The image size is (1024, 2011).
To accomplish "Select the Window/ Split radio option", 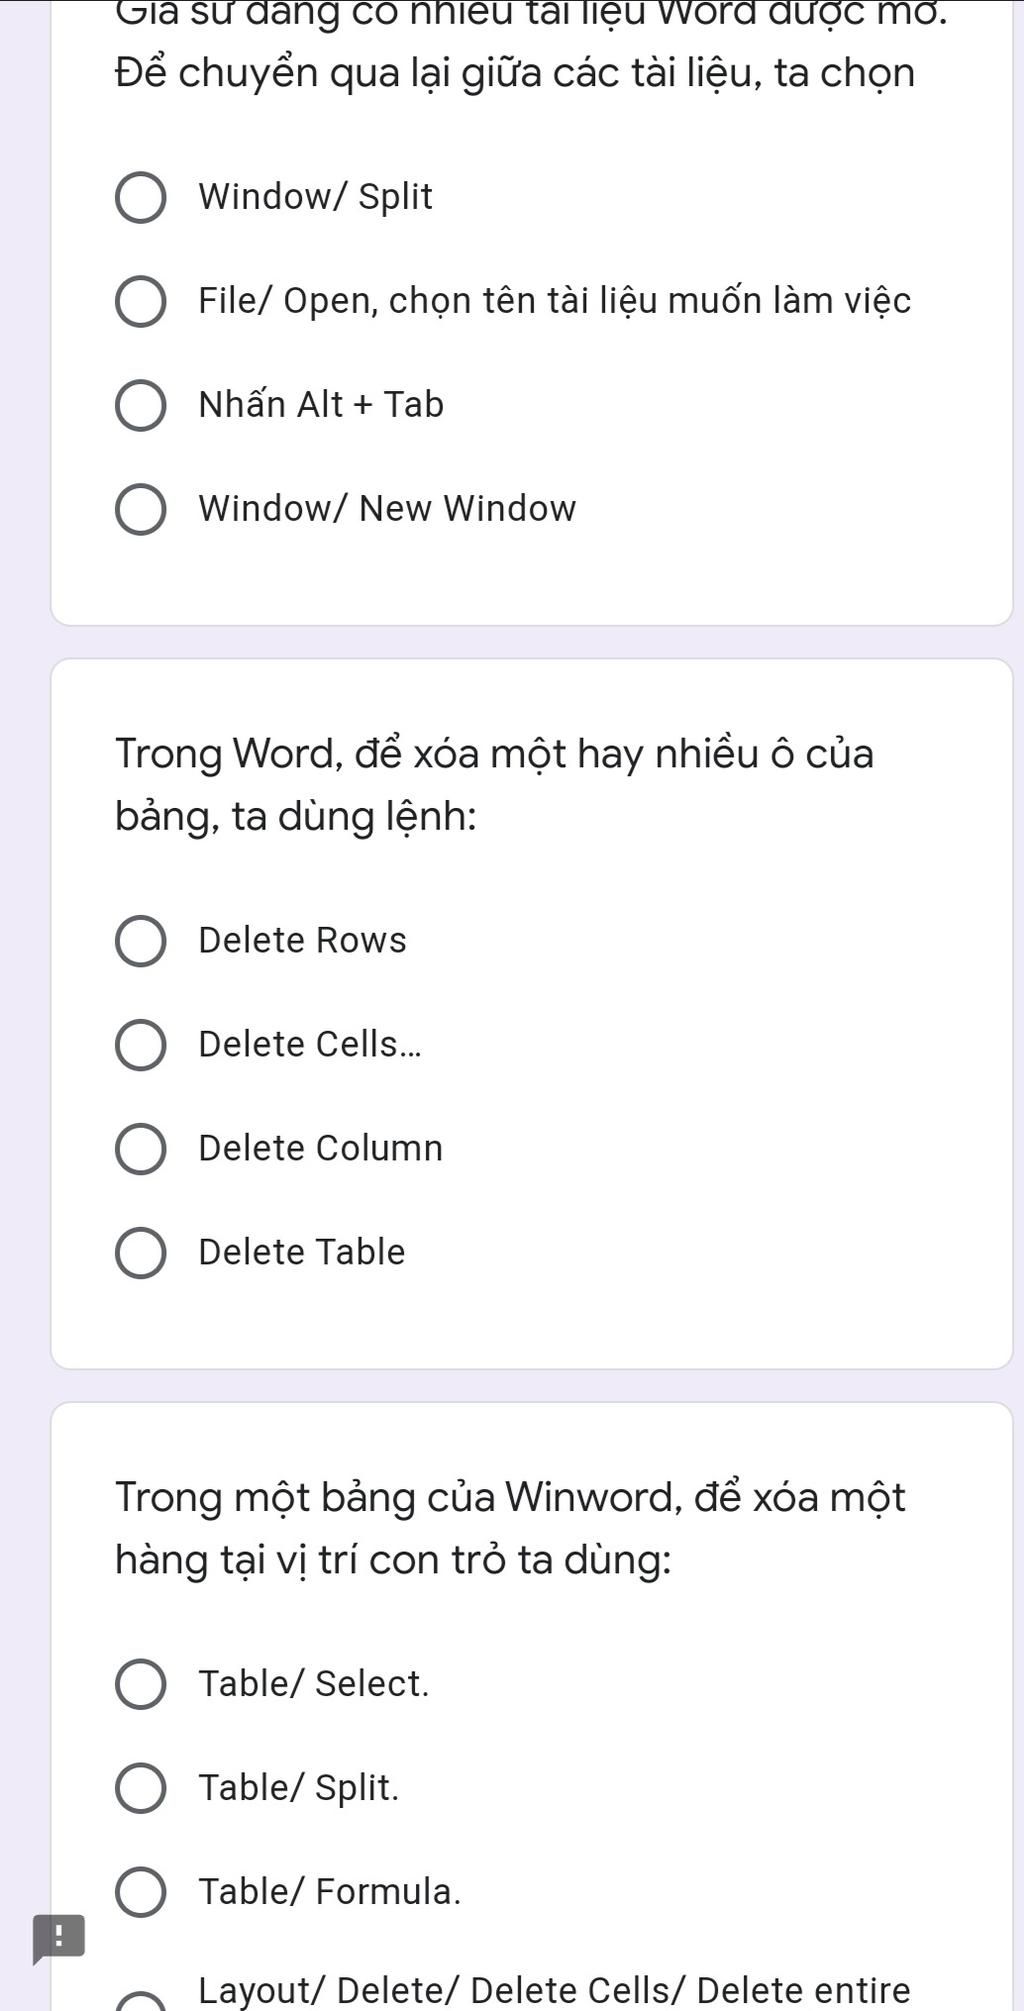I will pyautogui.click(x=141, y=197).
